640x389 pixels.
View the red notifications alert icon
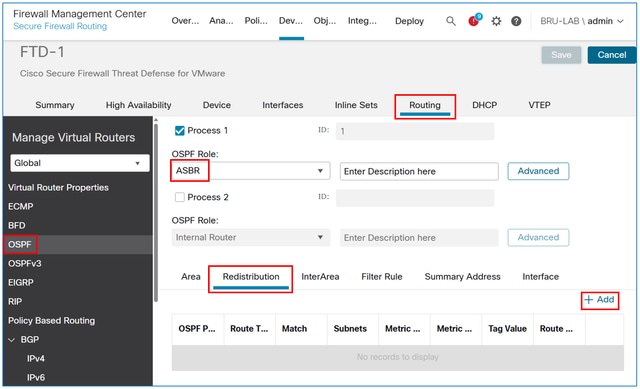pos(474,20)
